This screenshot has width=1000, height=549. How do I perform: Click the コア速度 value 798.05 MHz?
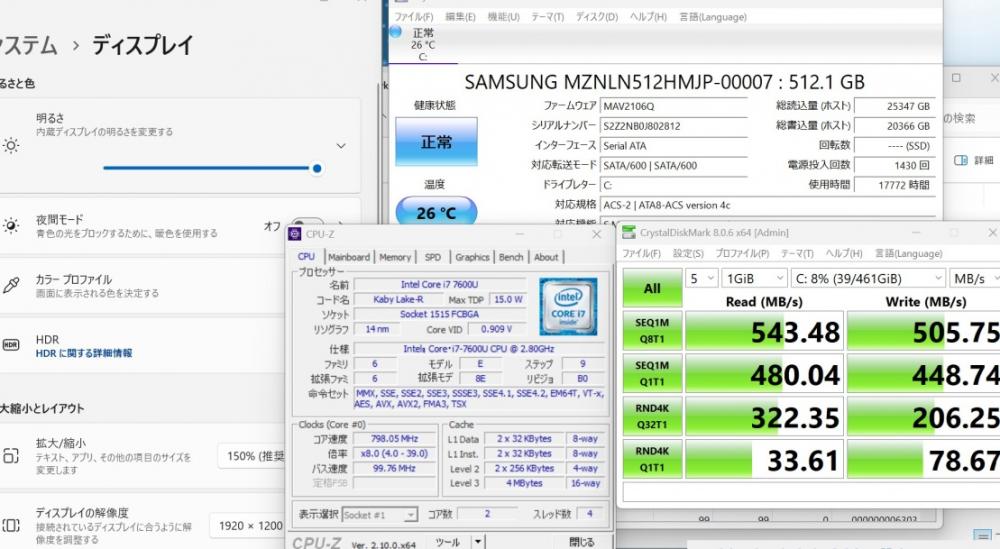click(x=394, y=439)
